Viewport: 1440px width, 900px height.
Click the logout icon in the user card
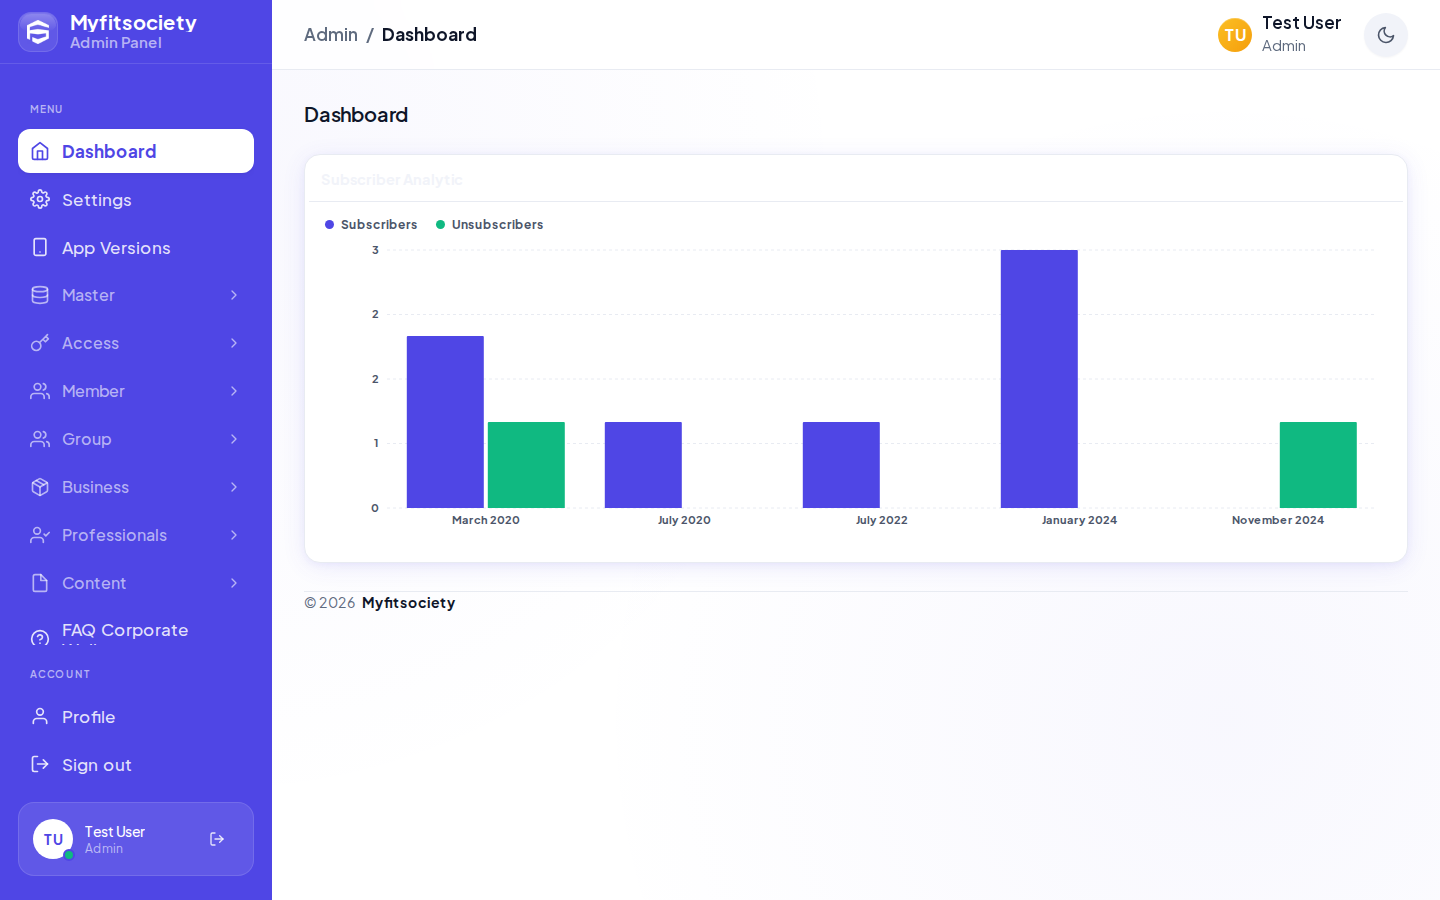coord(217,839)
